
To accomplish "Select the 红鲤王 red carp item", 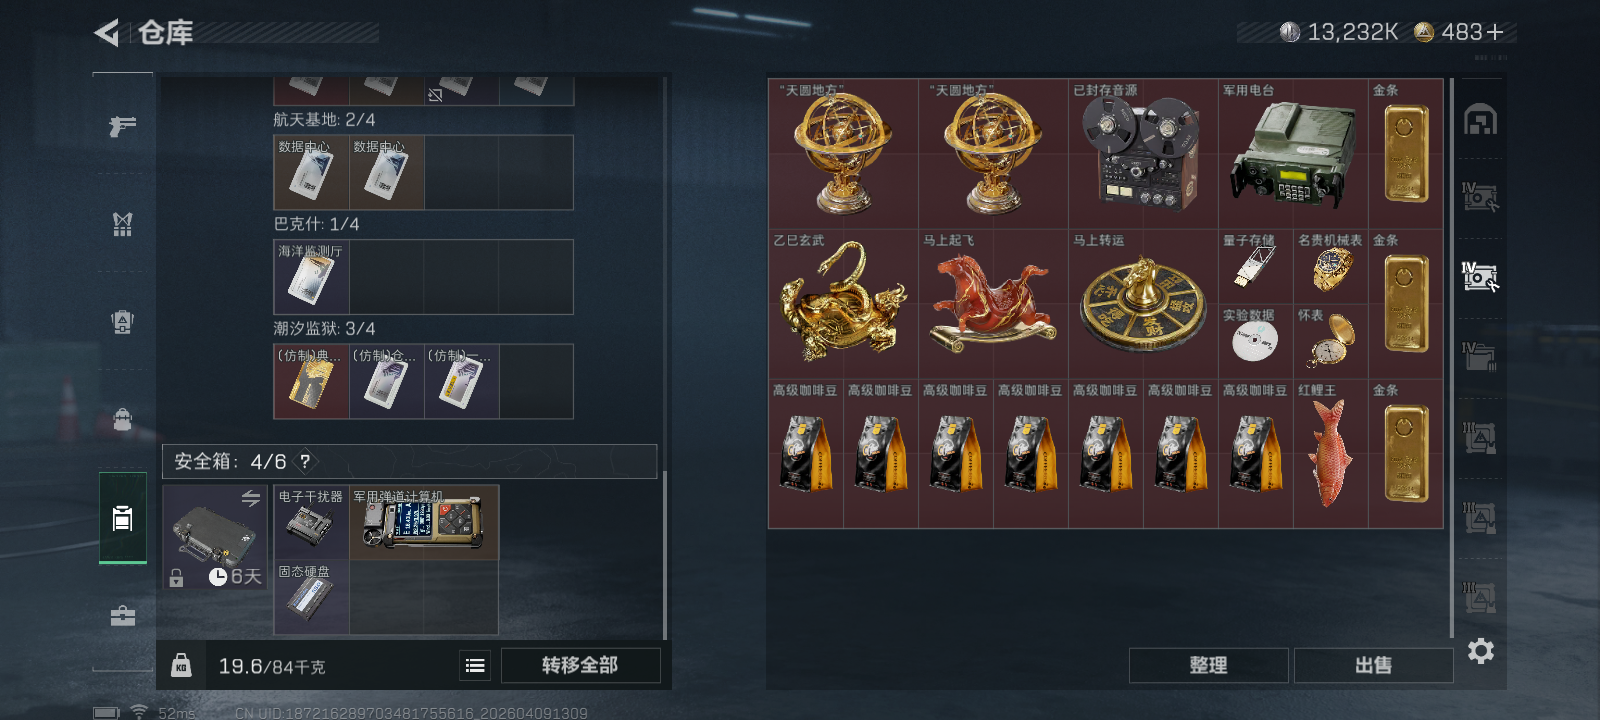I will 1330,453.
